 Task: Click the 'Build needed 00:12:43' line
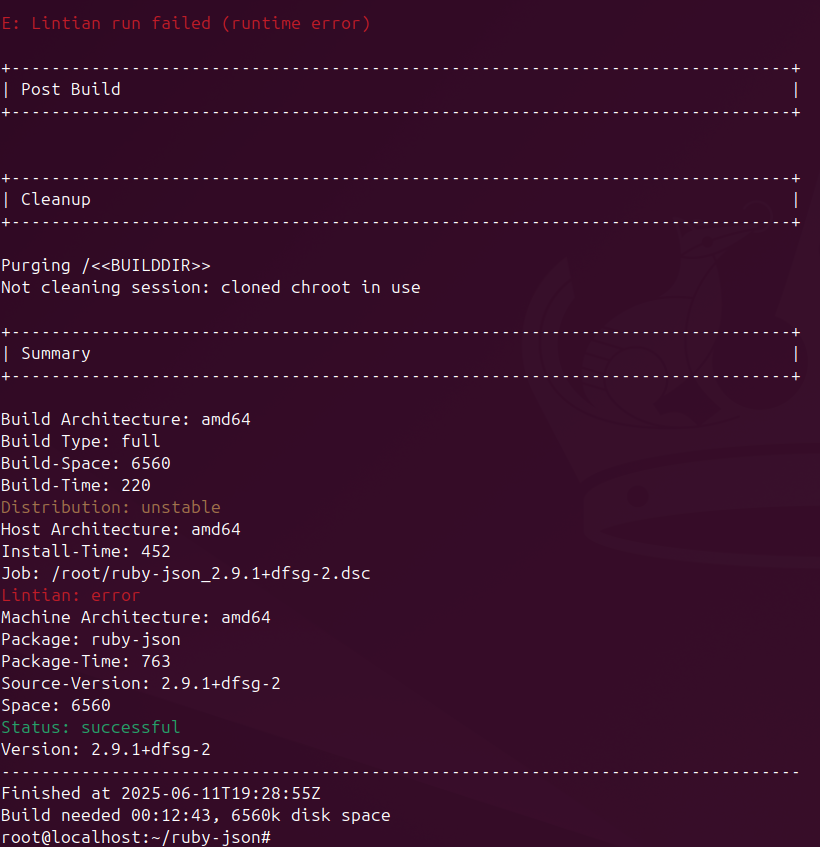tap(195, 815)
